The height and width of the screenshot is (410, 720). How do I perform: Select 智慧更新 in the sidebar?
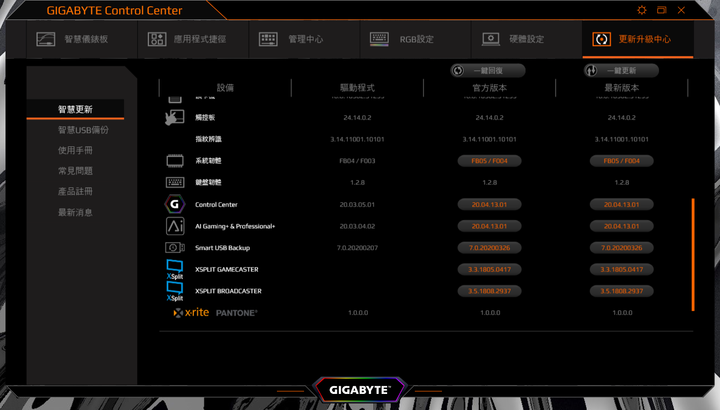[x=75, y=109]
